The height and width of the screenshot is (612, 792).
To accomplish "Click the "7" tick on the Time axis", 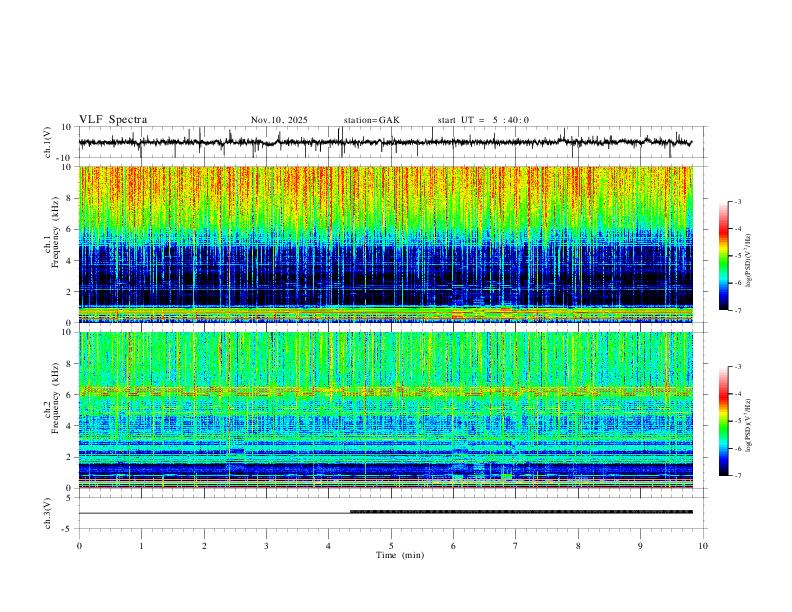I will (516, 546).
